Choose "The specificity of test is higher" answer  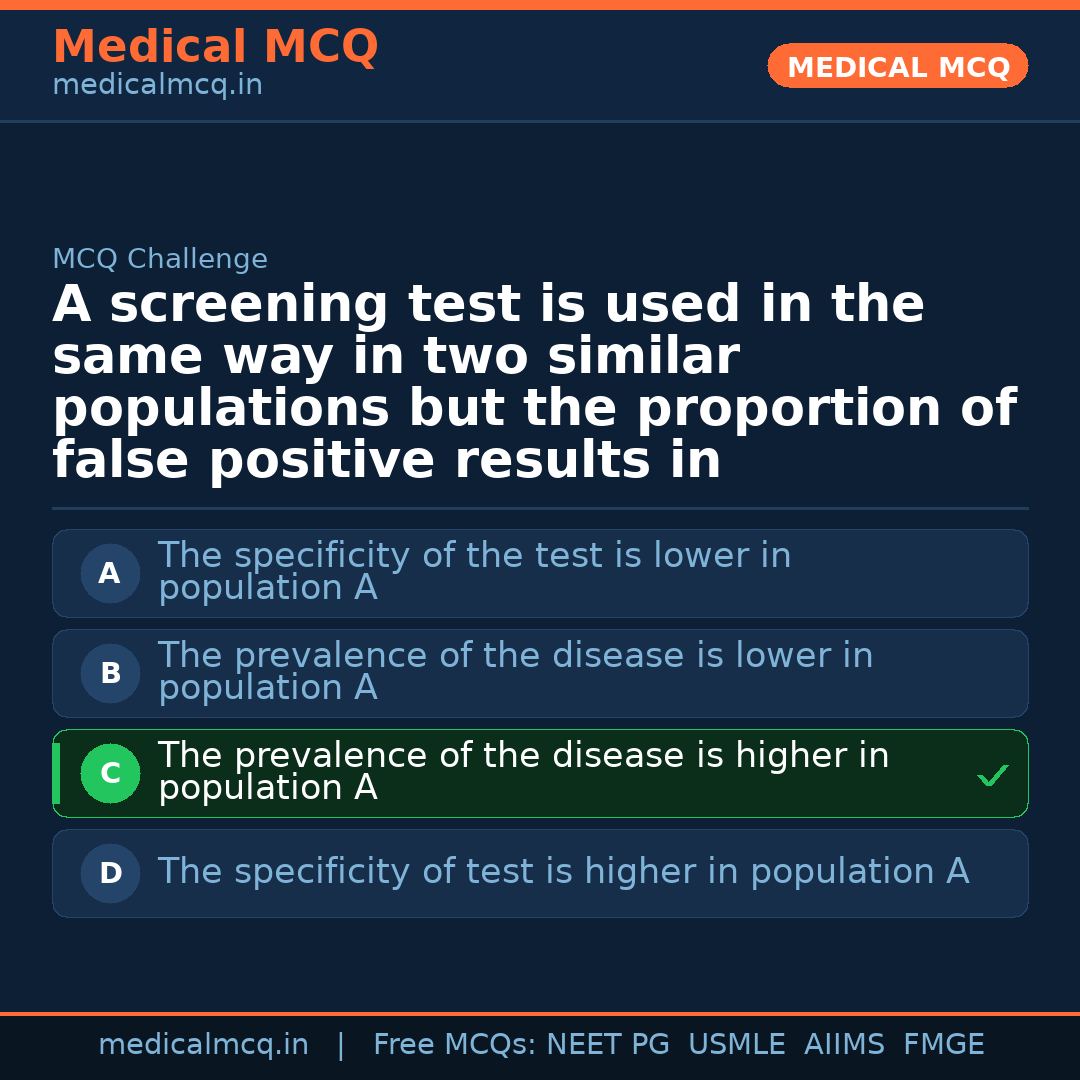coord(563,872)
